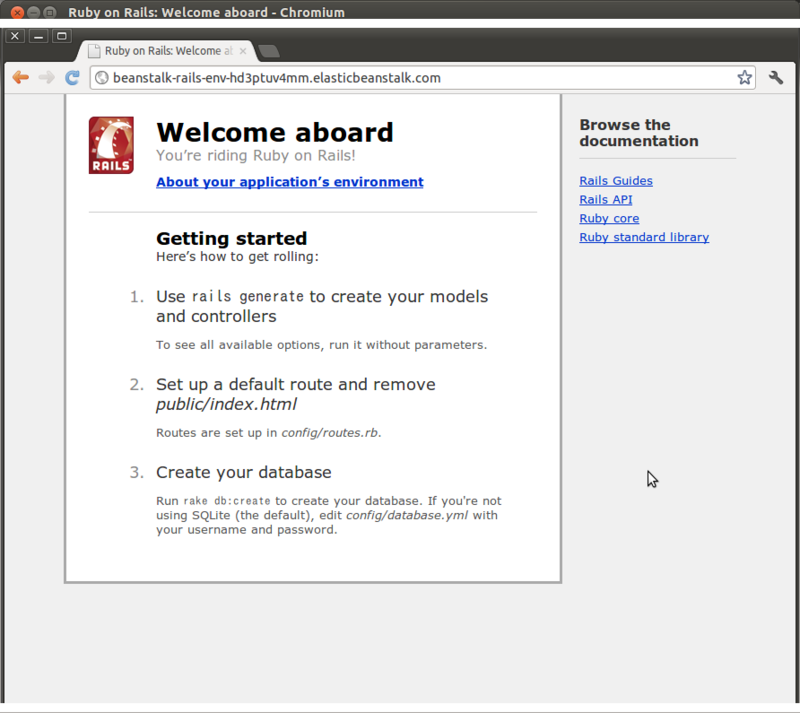
Task: Go back with the orange back arrow
Action: click(x=20, y=78)
